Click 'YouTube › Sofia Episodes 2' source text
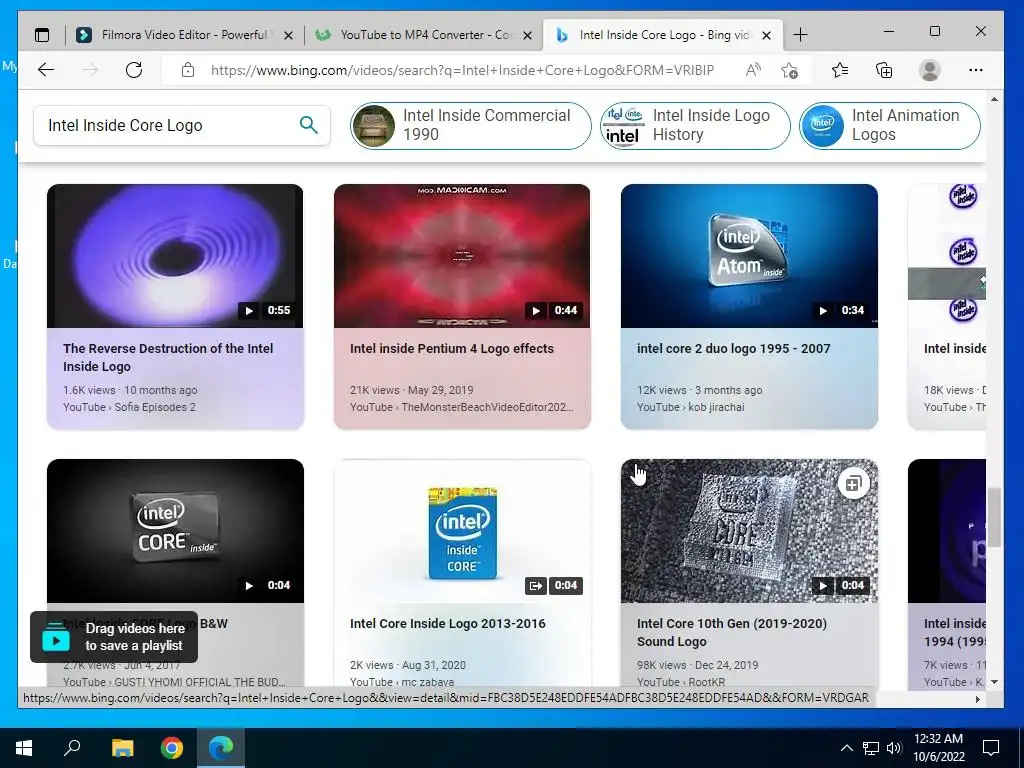1024x768 pixels. [129, 407]
